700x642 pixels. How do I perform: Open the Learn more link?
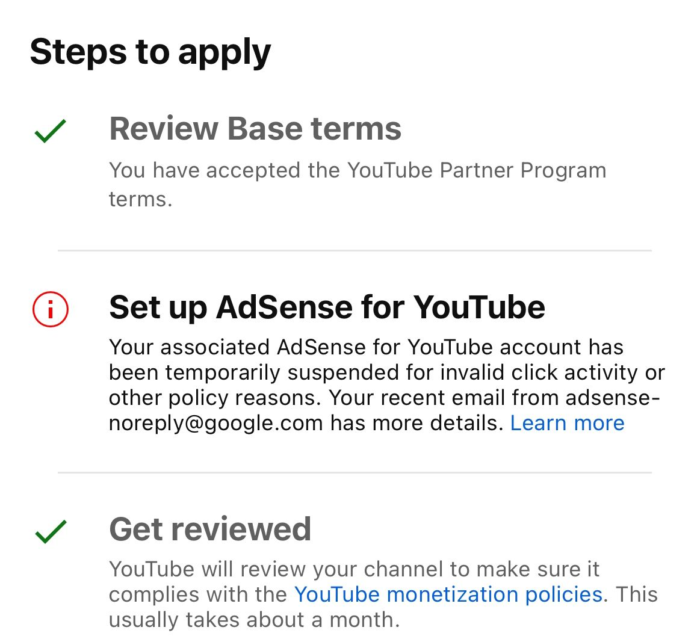567,423
